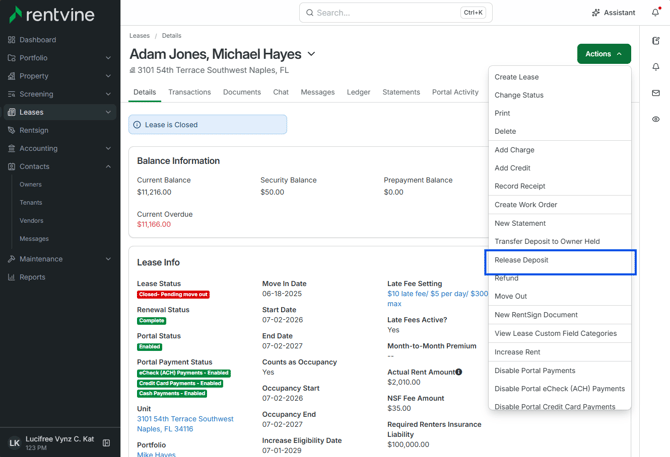
Task: Open the Messages tab
Action: [317, 92]
